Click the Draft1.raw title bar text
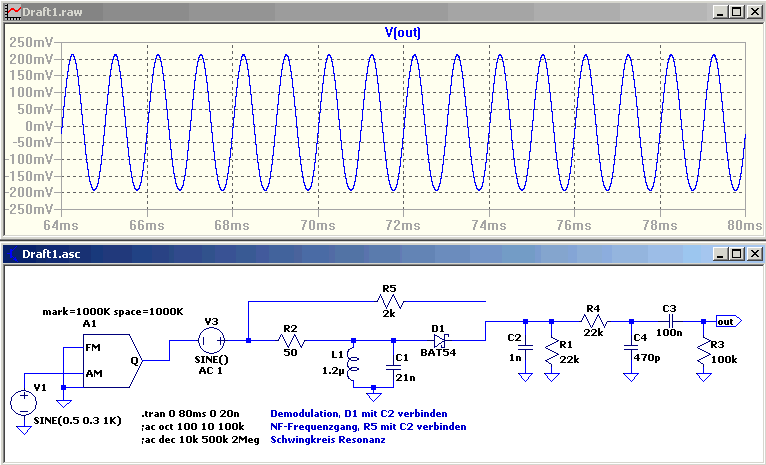Screen dimensions: 766x465 52,12
